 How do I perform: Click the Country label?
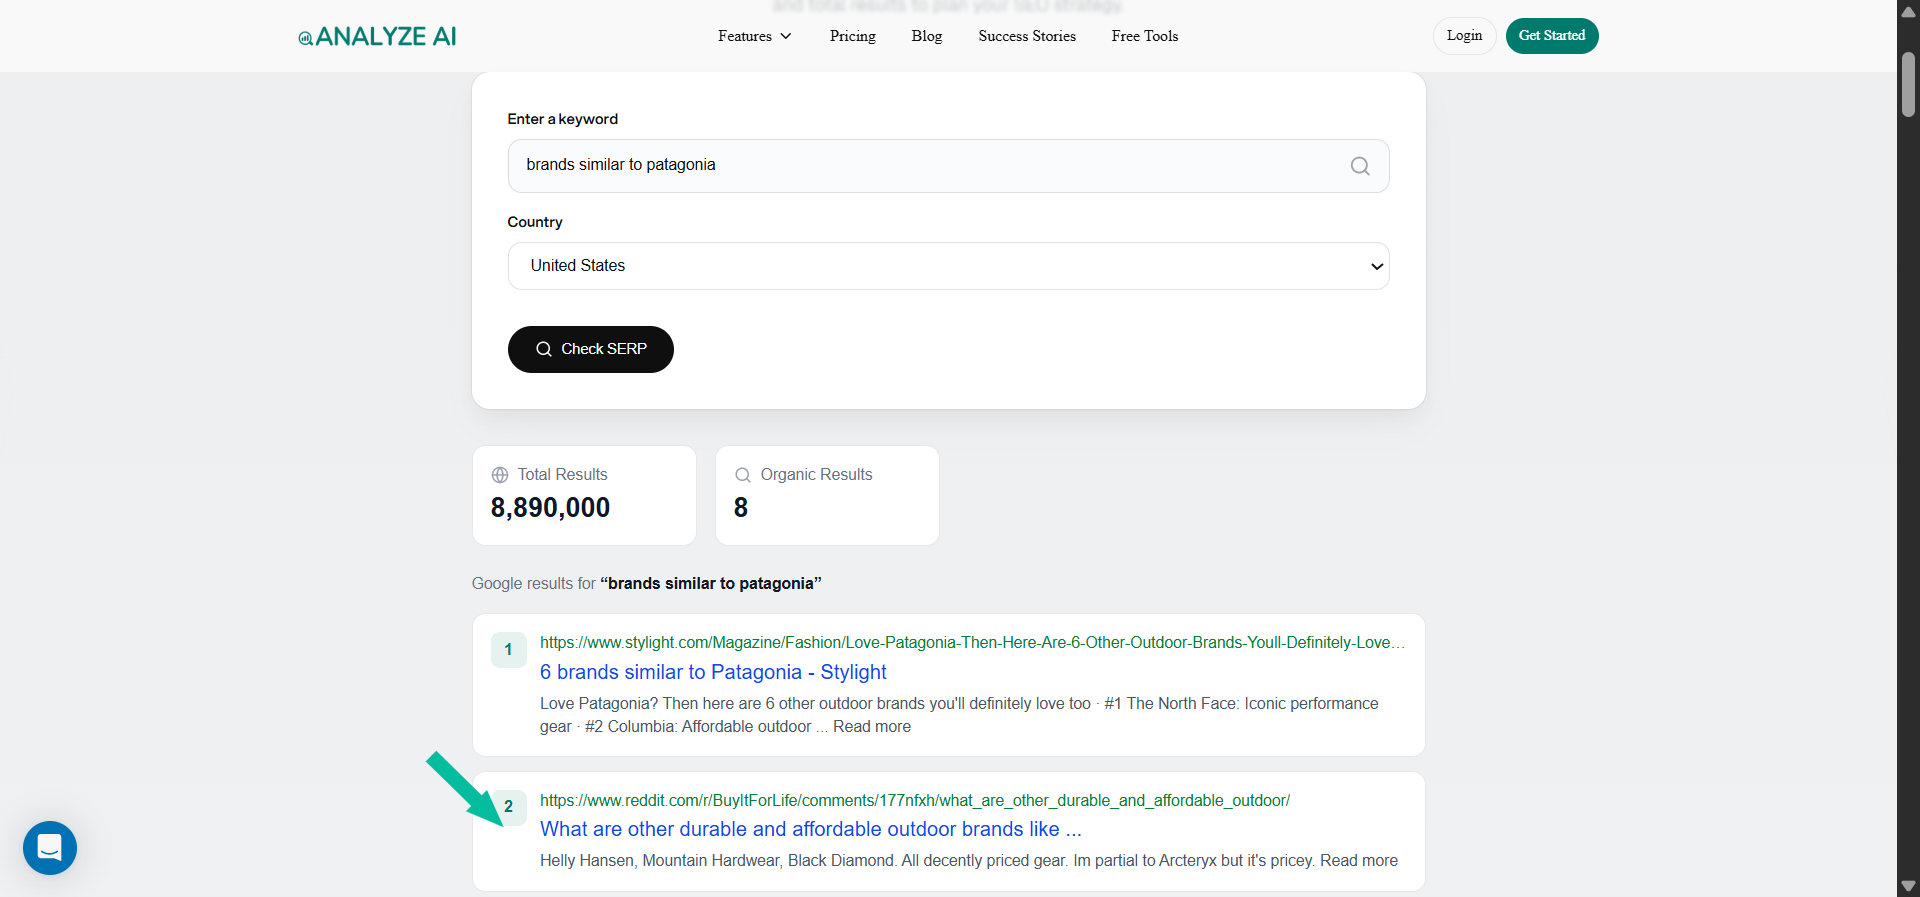coord(535,222)
